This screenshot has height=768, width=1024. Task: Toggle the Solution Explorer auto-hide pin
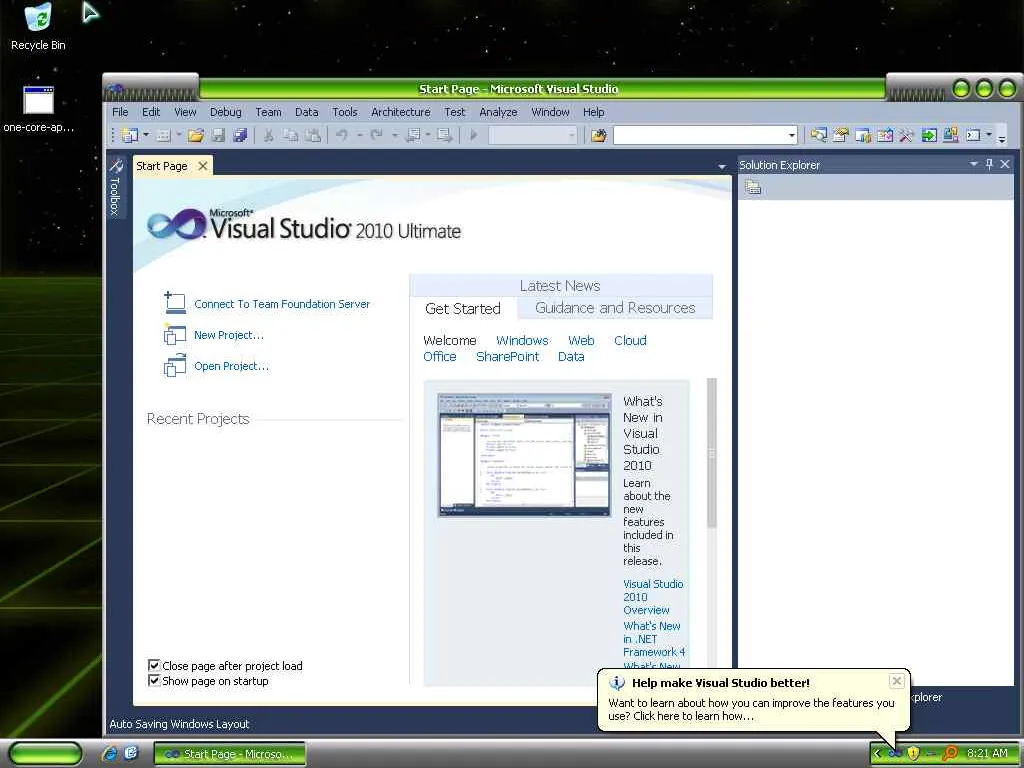point(989,164)
